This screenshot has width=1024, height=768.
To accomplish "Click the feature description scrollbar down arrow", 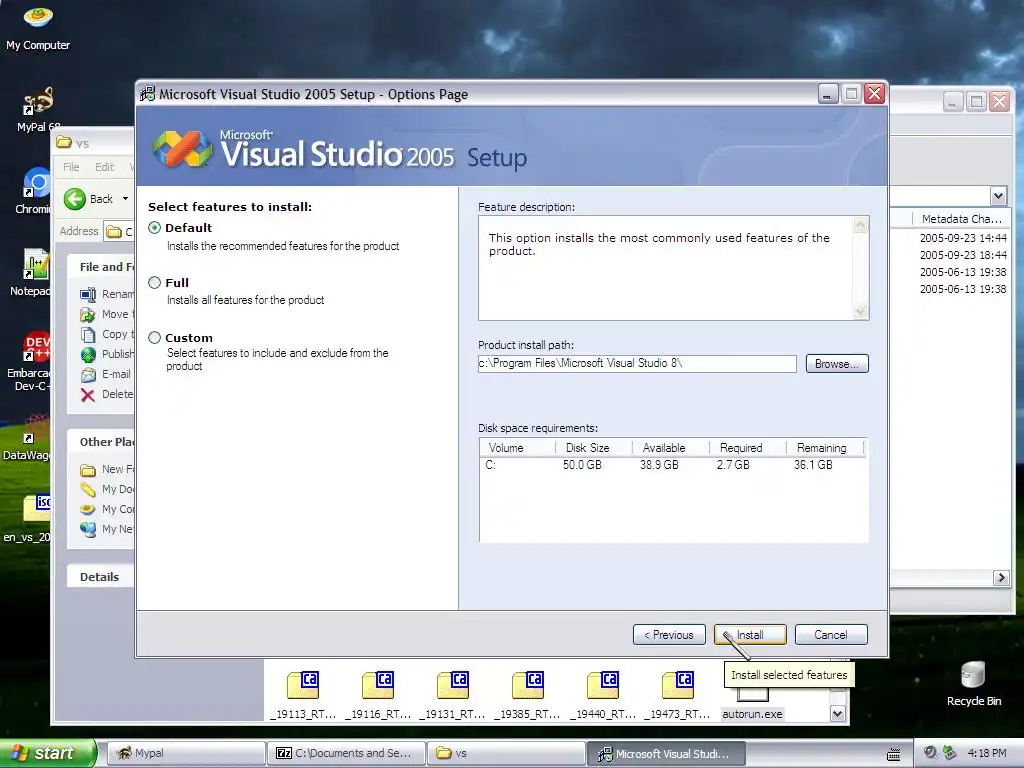I will [x=861, y=312].
